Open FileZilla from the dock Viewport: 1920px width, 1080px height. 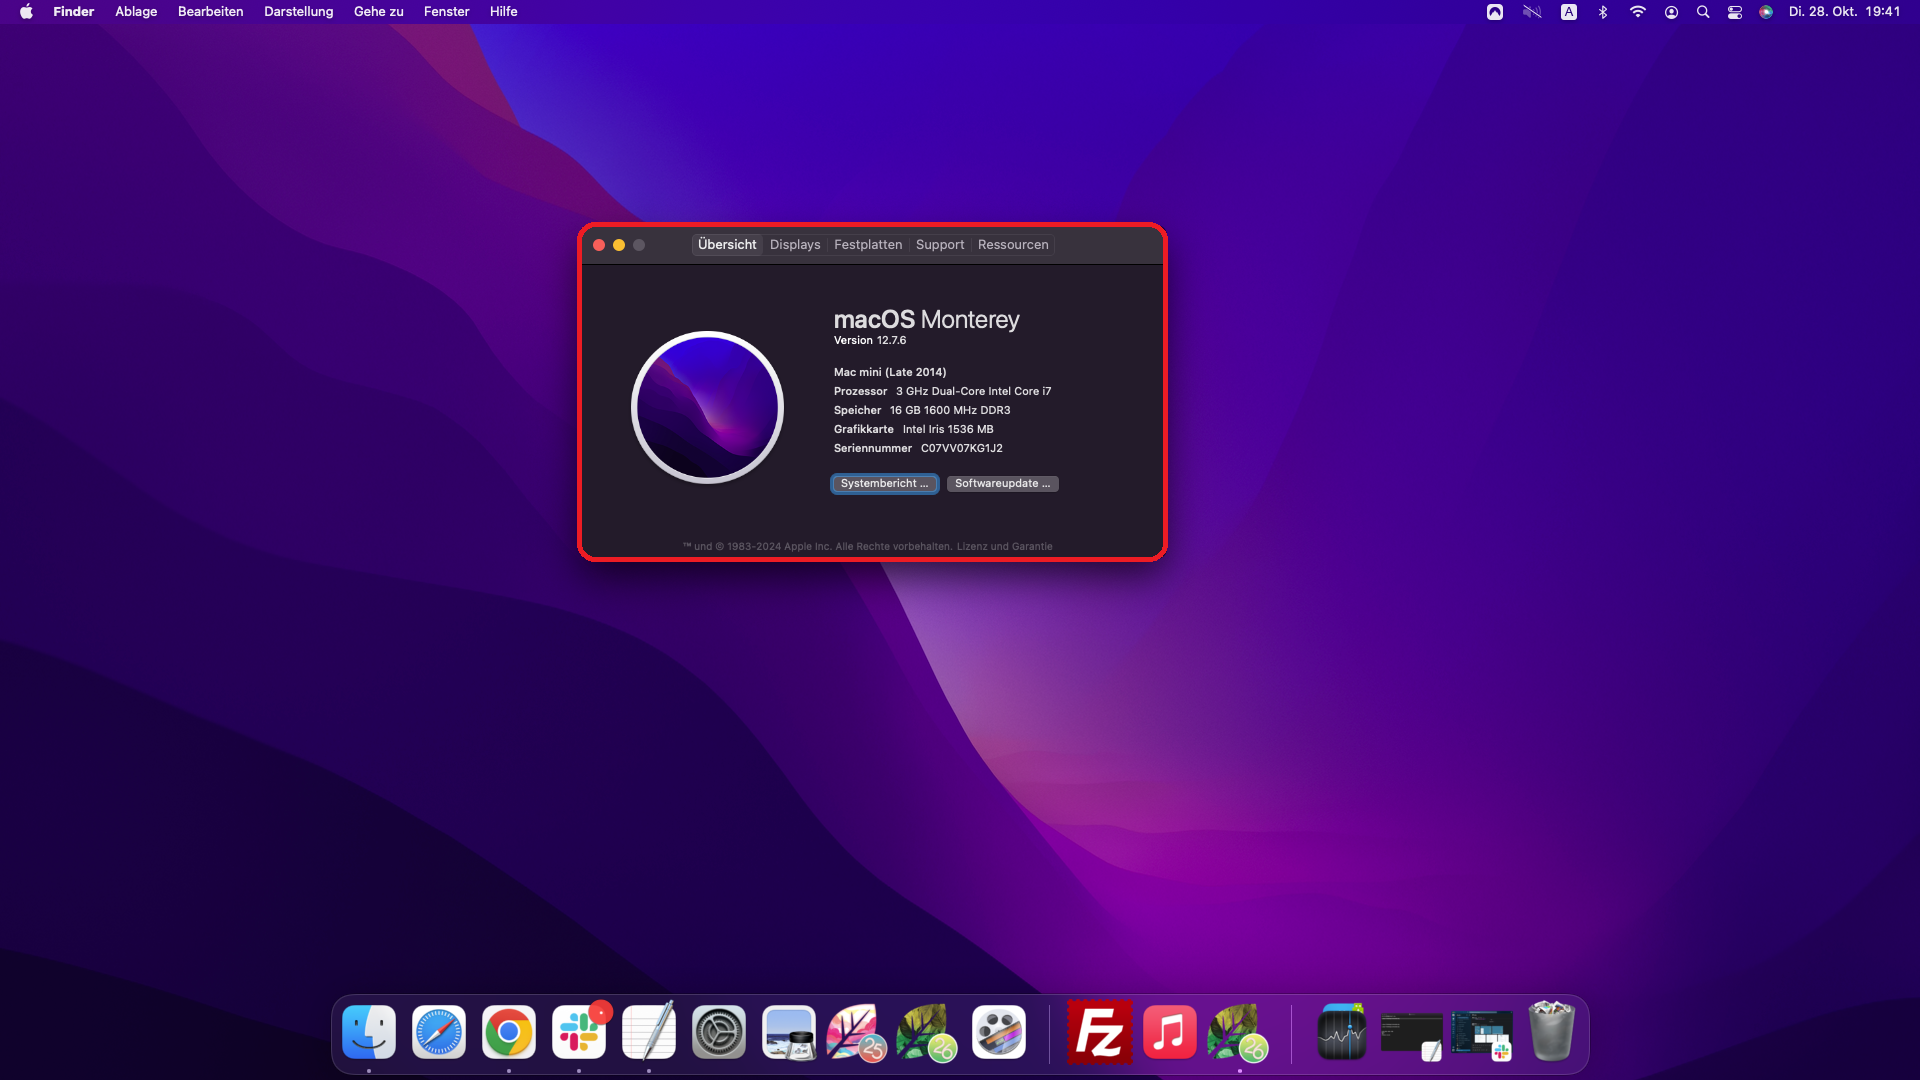click(1099, 1032)
